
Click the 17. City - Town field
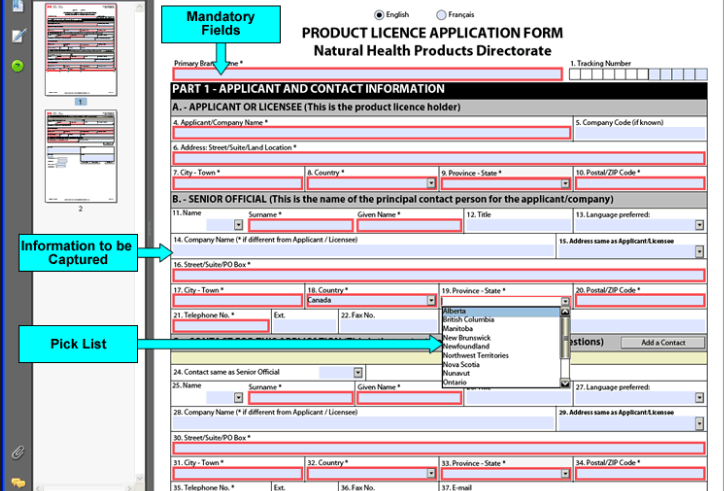(238, 301)
